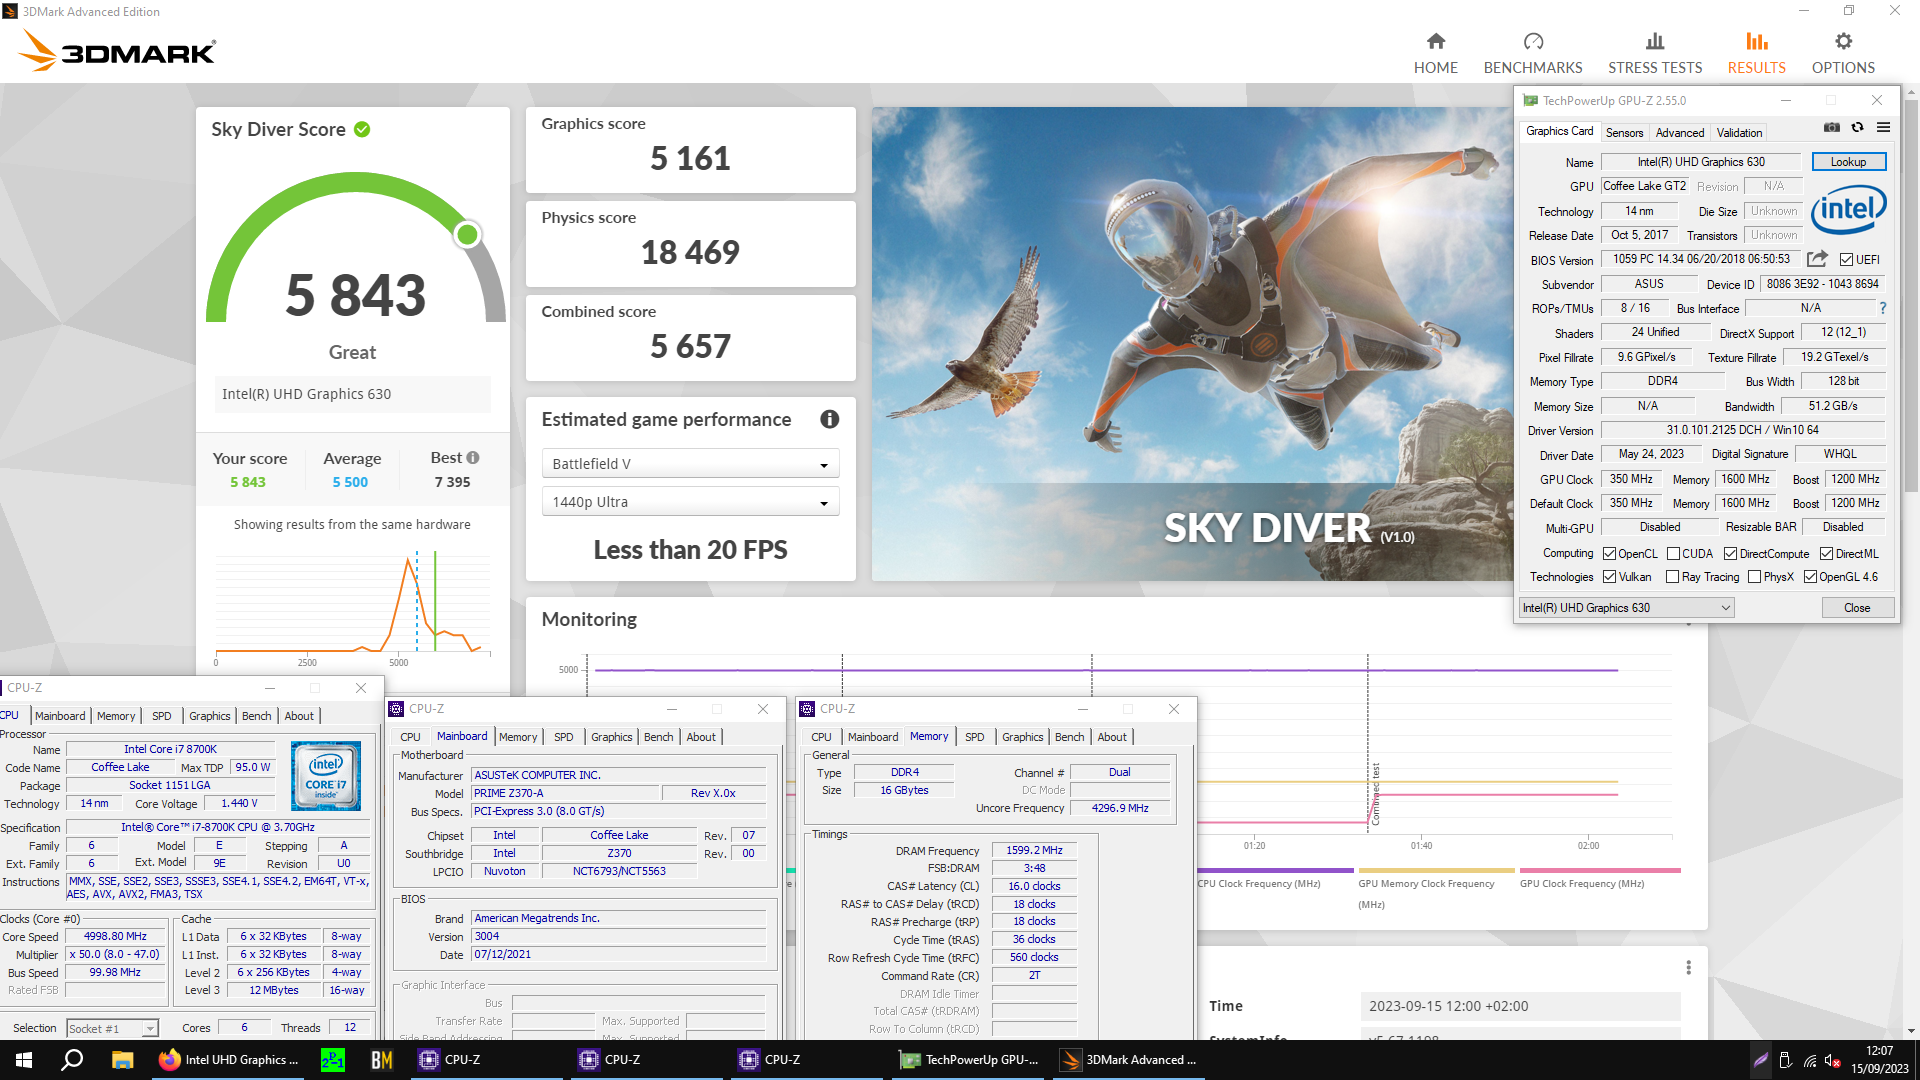Click the info icon next to Best score
This screenshot has width=1920, height=1080.
473,457
